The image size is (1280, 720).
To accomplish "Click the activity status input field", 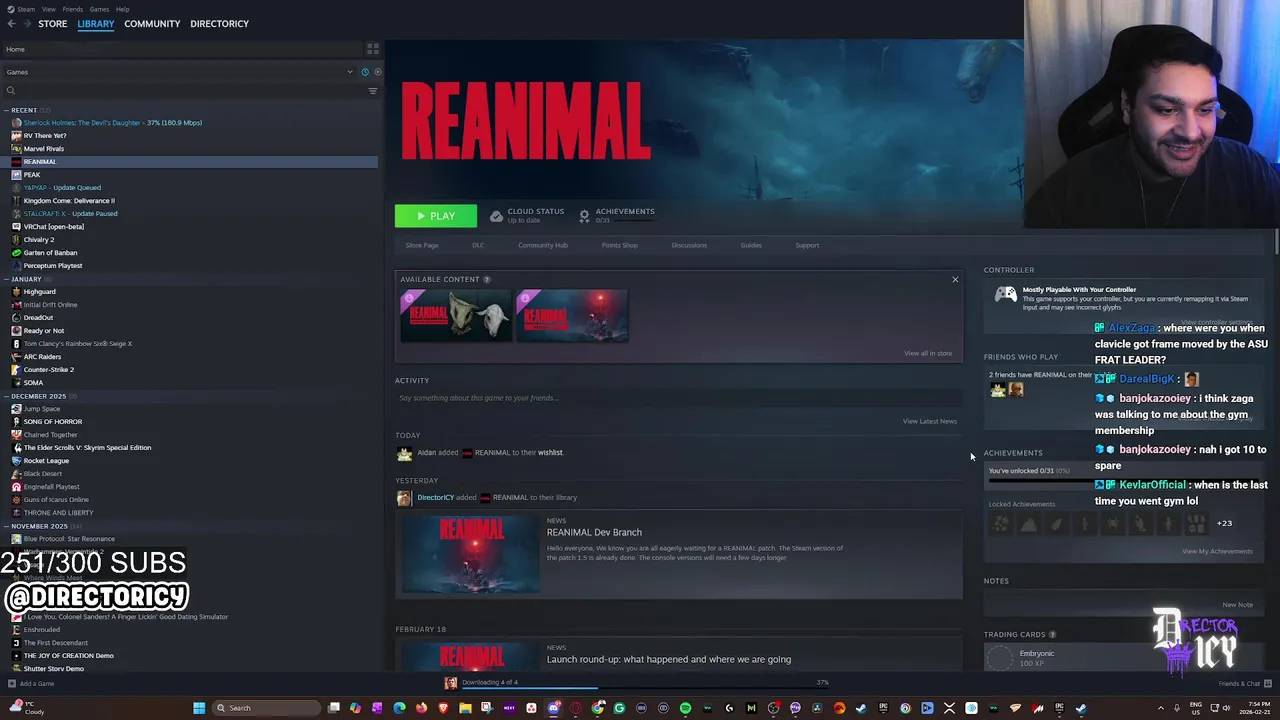I will [x=678, y=398].
